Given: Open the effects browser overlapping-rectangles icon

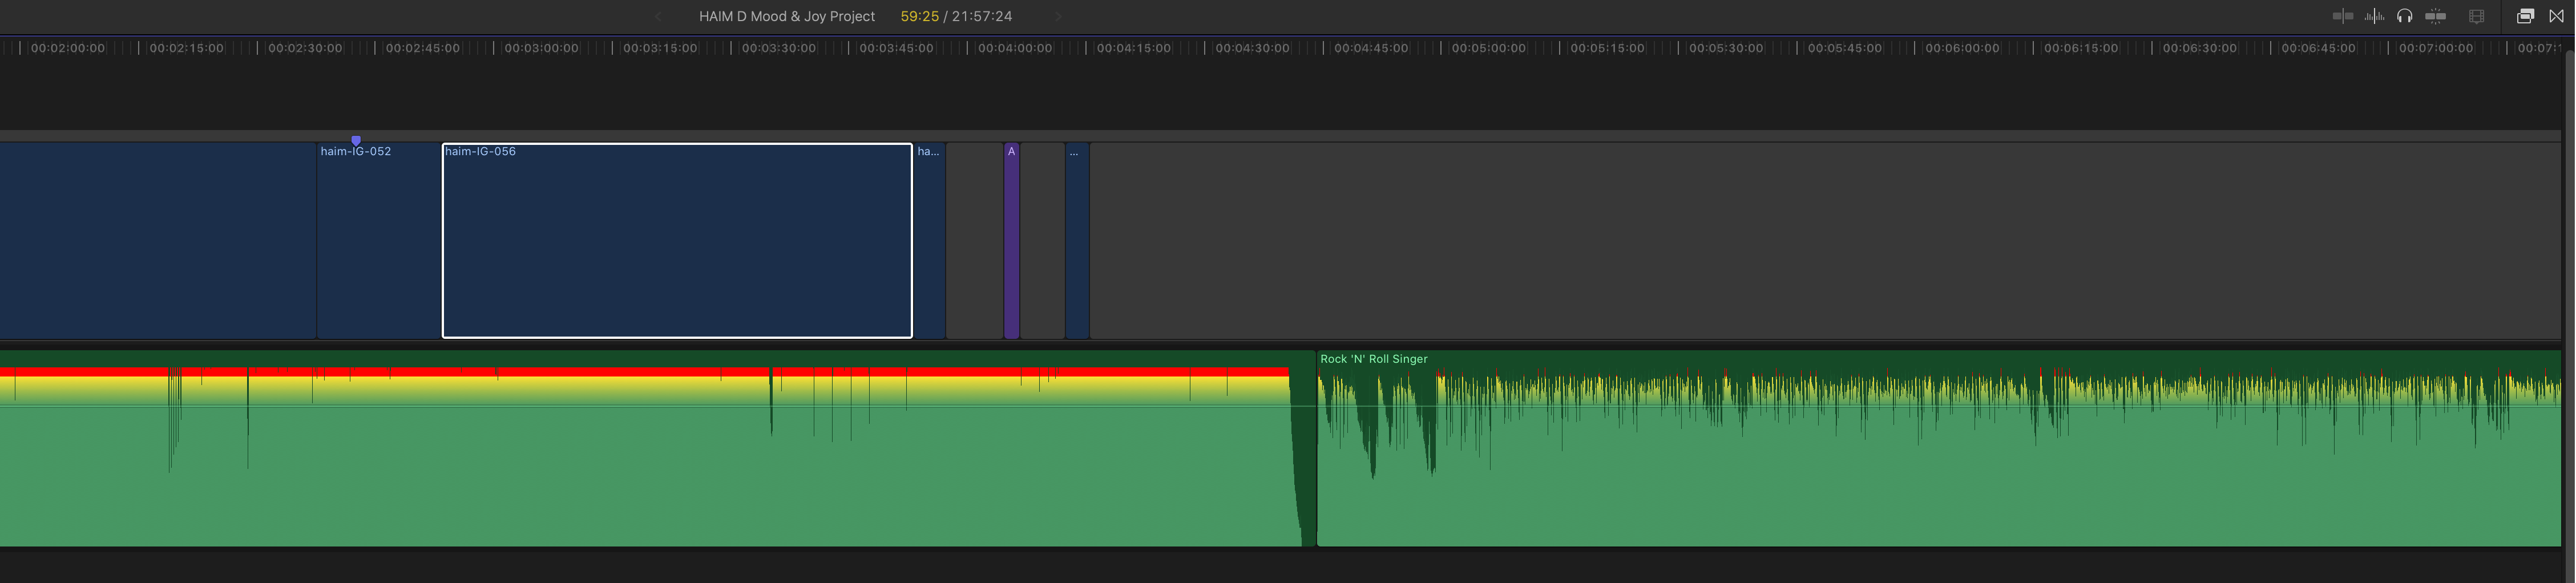Looking at the screenshot, I should (2525, 16).
